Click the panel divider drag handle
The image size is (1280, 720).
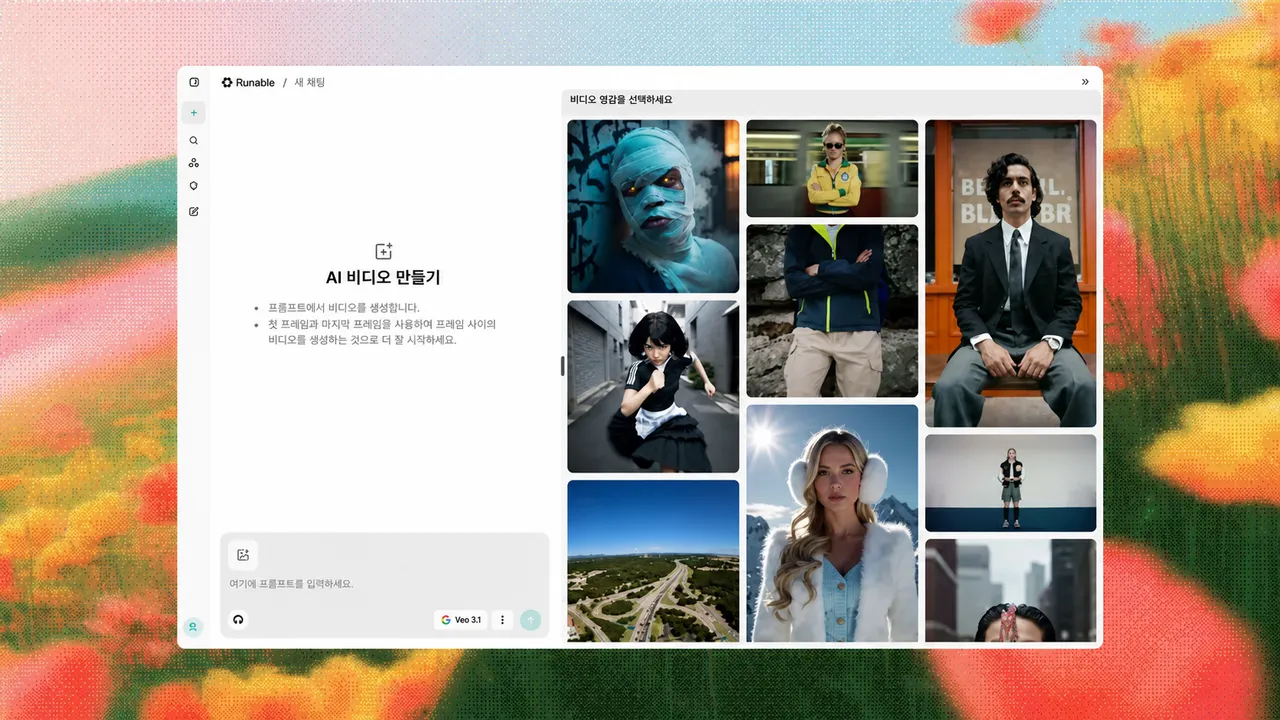point(562,366)
